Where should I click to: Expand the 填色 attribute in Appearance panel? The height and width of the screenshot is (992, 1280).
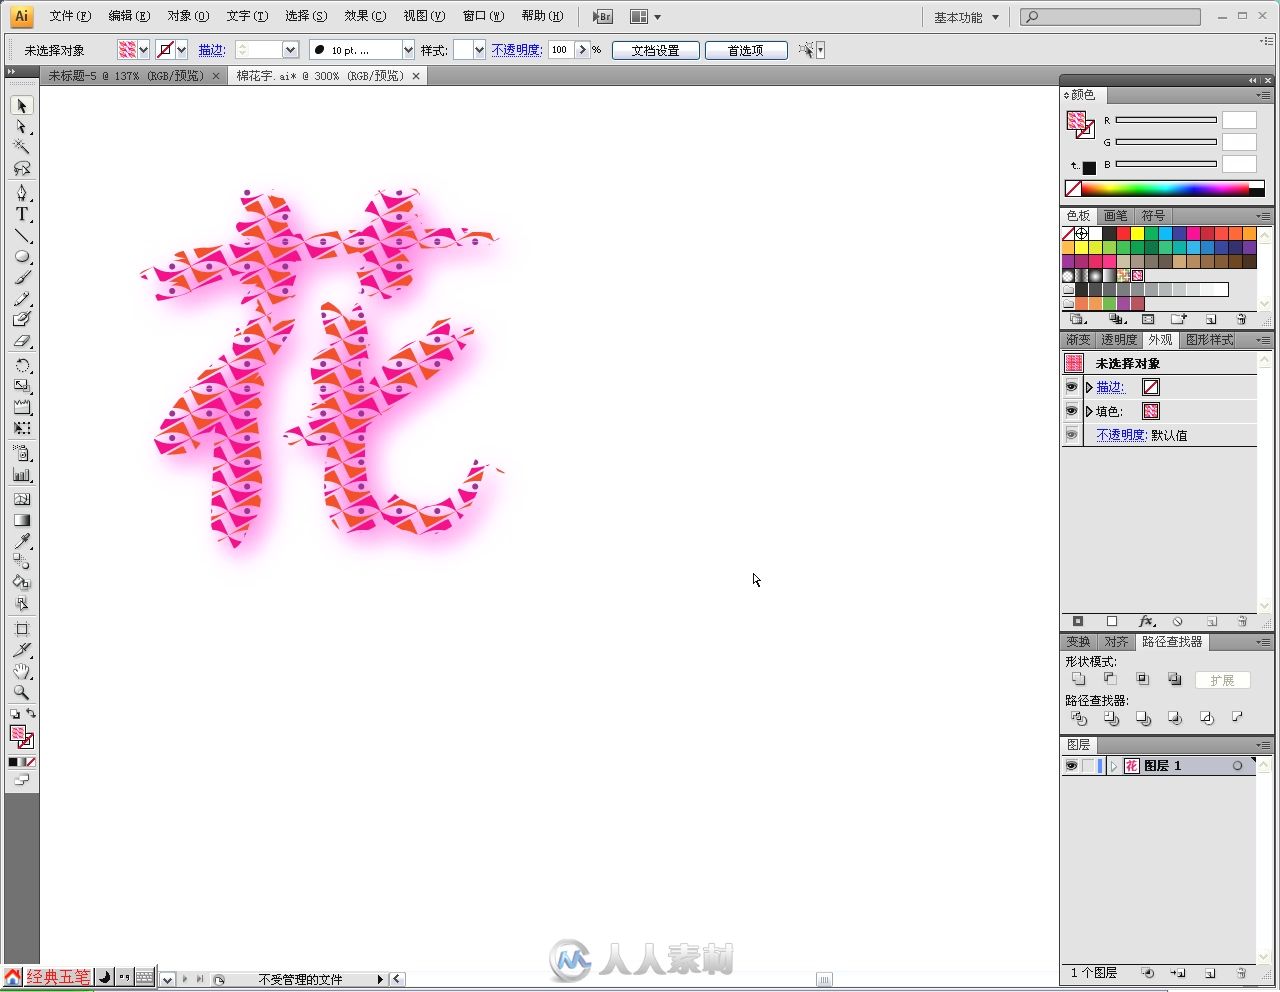click(1089, 411)
